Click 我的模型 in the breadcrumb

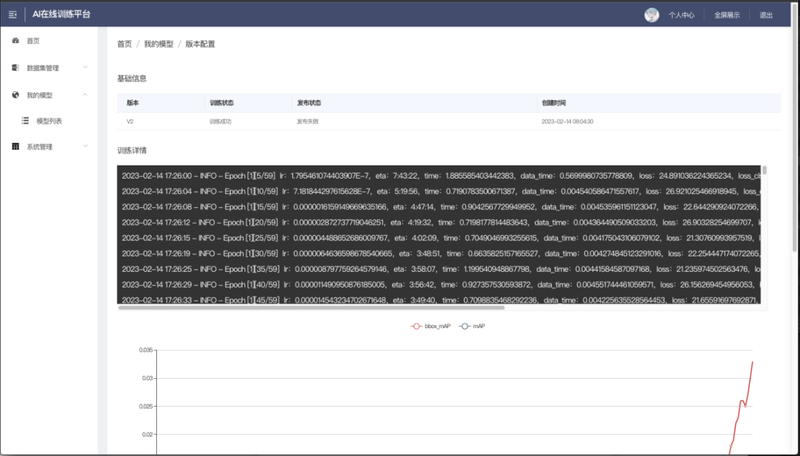coord(159,44)
